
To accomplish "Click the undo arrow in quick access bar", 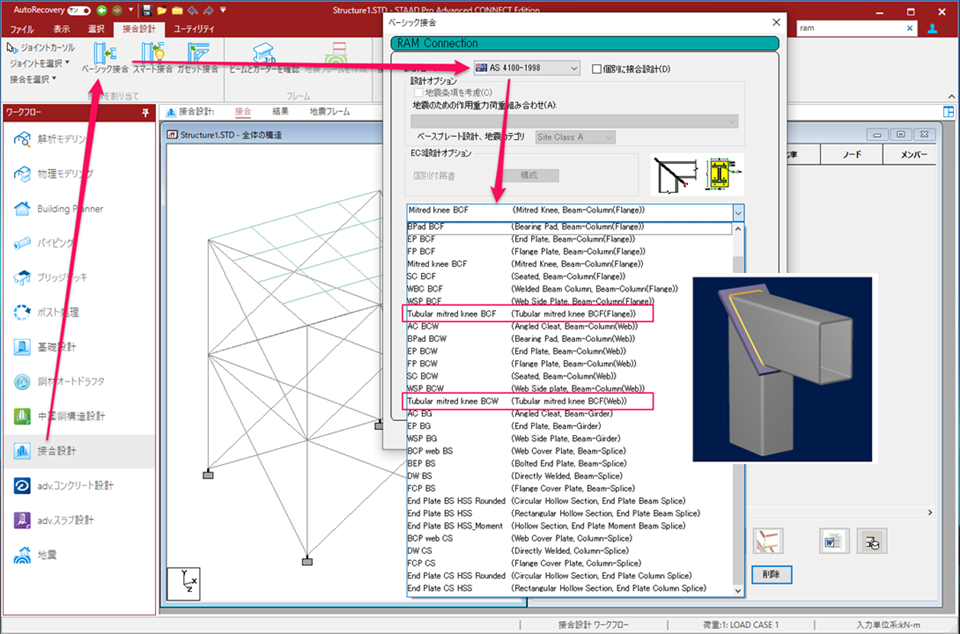I will (193, 10).
